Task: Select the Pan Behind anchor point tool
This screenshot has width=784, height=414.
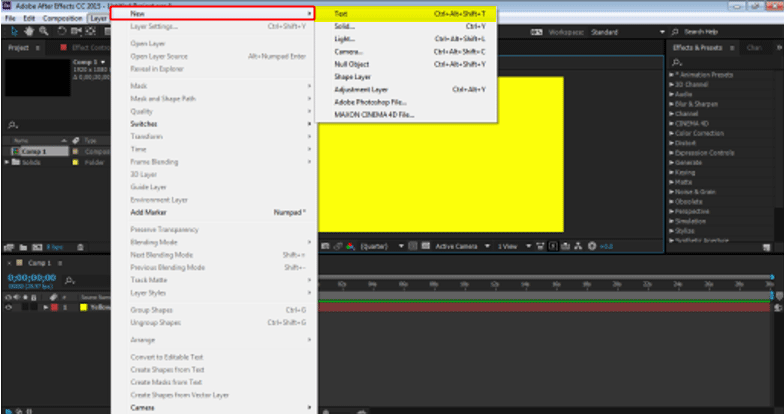Action: click(x=90, y=32)
